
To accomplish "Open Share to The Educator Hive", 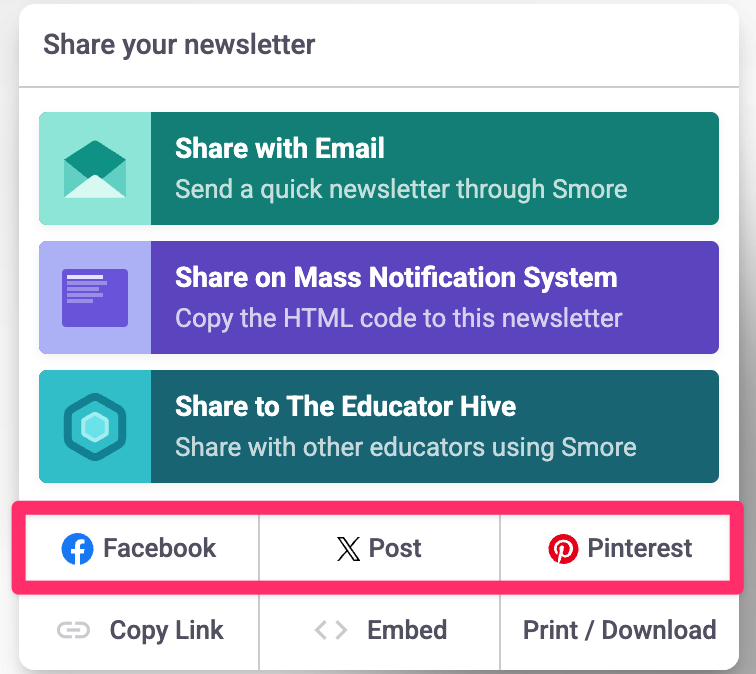I will click(x=345, y=407).
